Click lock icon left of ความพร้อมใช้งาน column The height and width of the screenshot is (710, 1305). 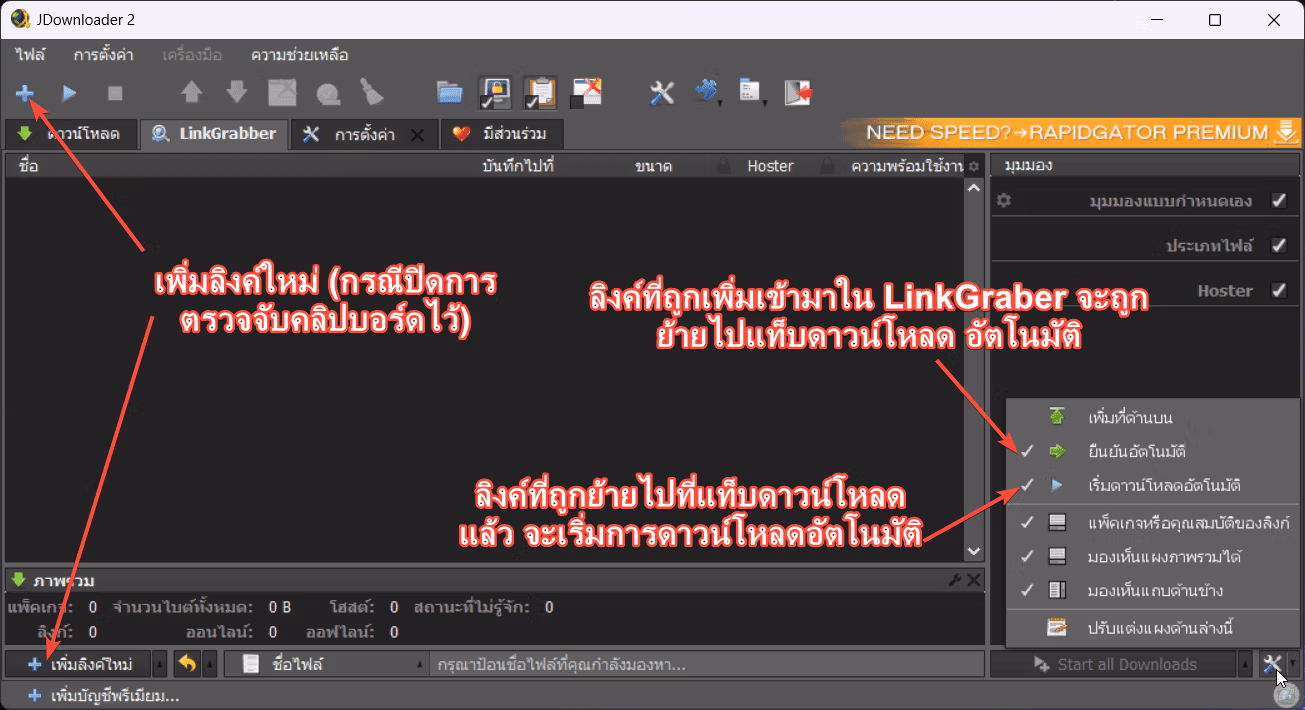click(827, 166)
